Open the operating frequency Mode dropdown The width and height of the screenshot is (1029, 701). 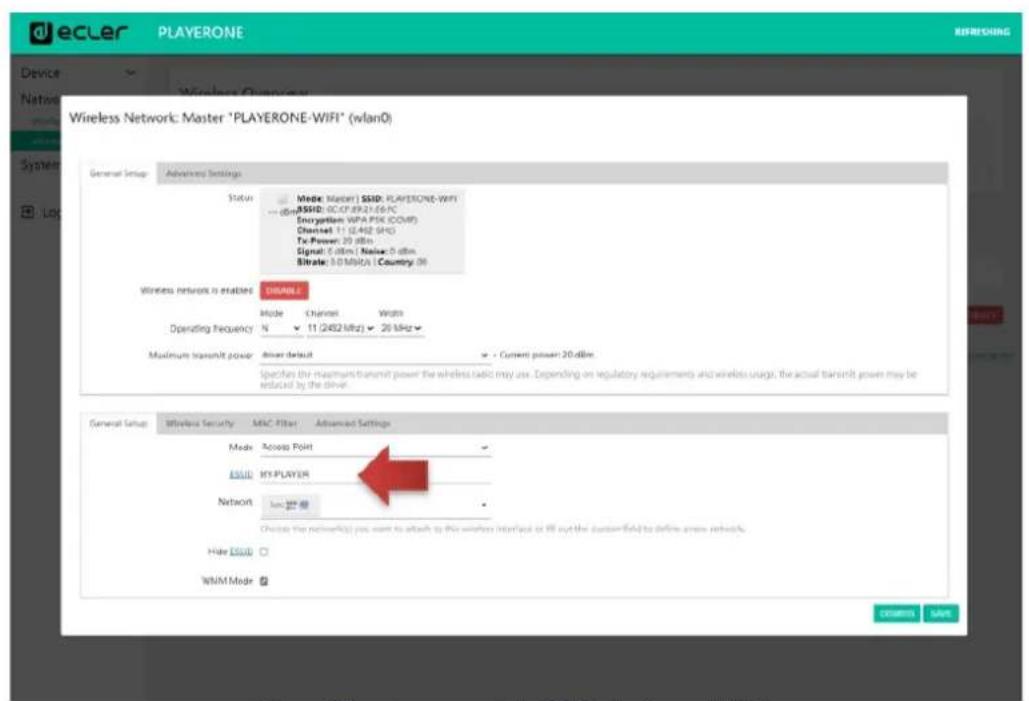(x=280, y=328)
